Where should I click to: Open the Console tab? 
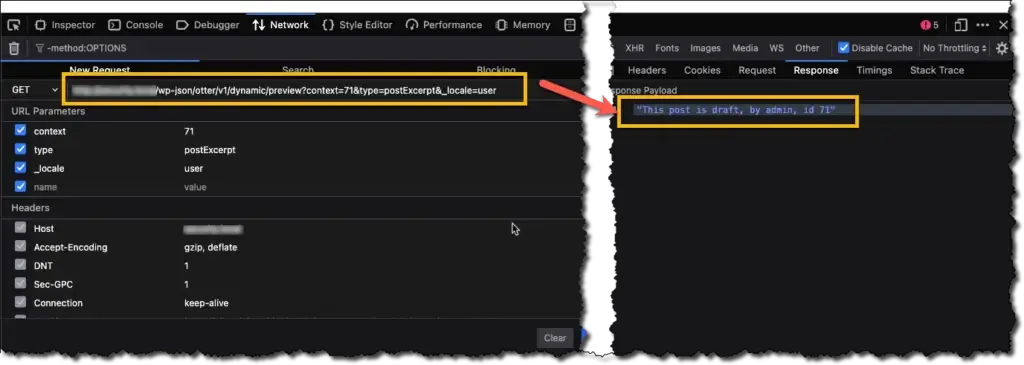pos(136,25)
